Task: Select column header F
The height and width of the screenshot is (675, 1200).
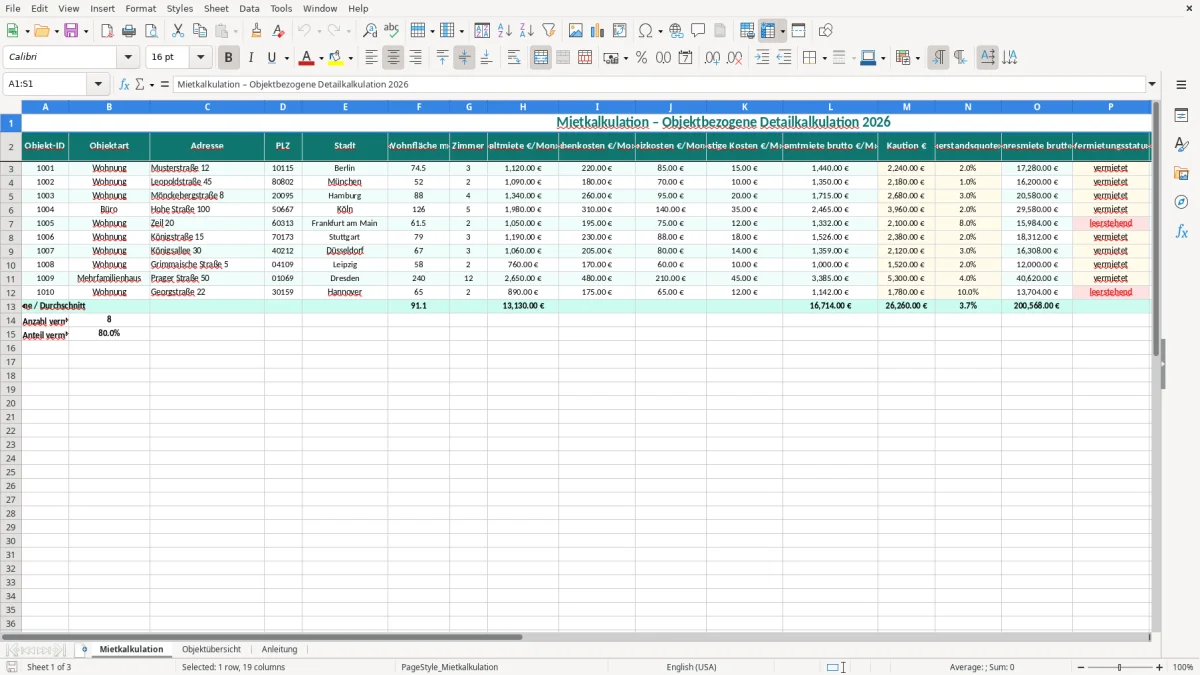Action: [x=419, y=106]
